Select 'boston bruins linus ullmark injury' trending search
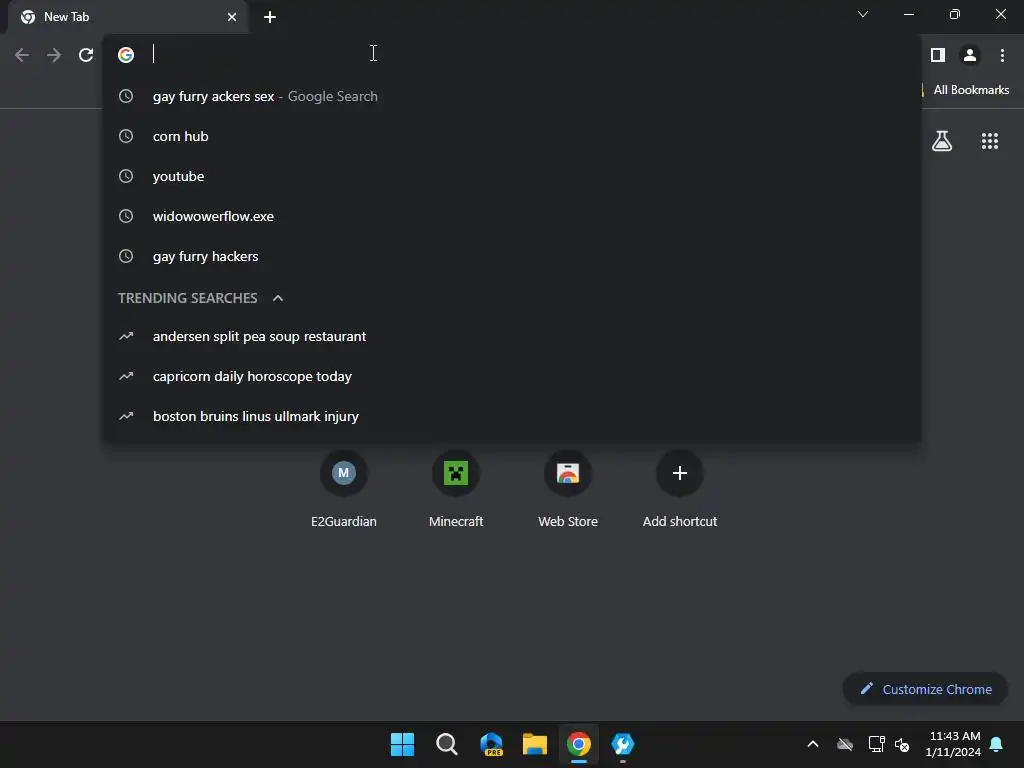 512,416
